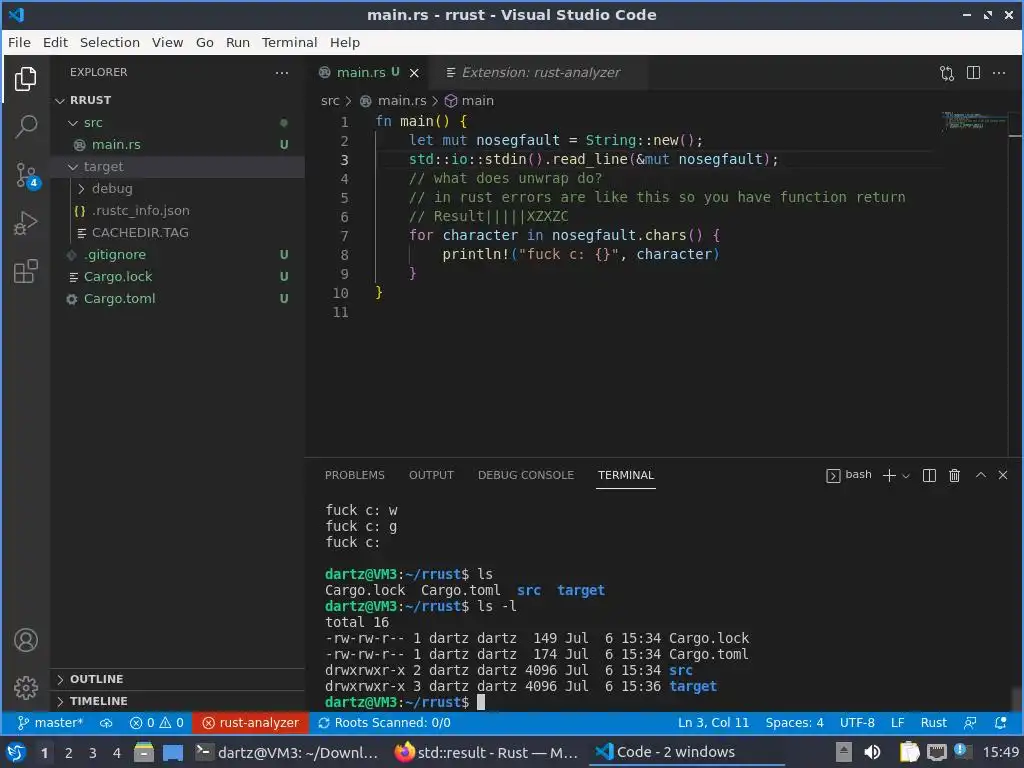Click the code minimap
Viewport: 1024px width, 768px height.
[973, 121]
